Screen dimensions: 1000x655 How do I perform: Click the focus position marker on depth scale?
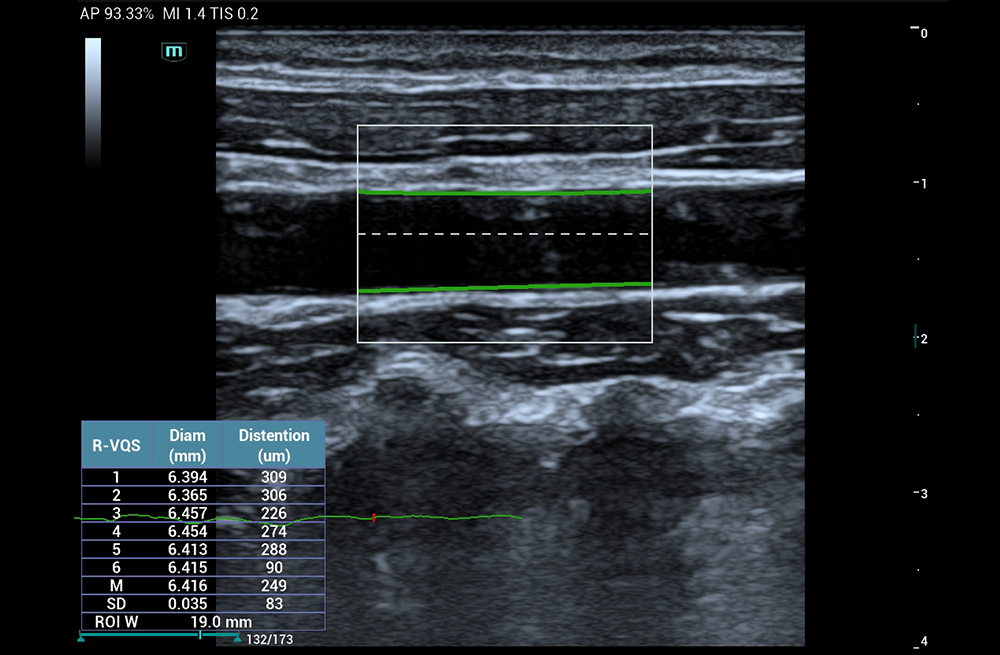click(915, 337)
